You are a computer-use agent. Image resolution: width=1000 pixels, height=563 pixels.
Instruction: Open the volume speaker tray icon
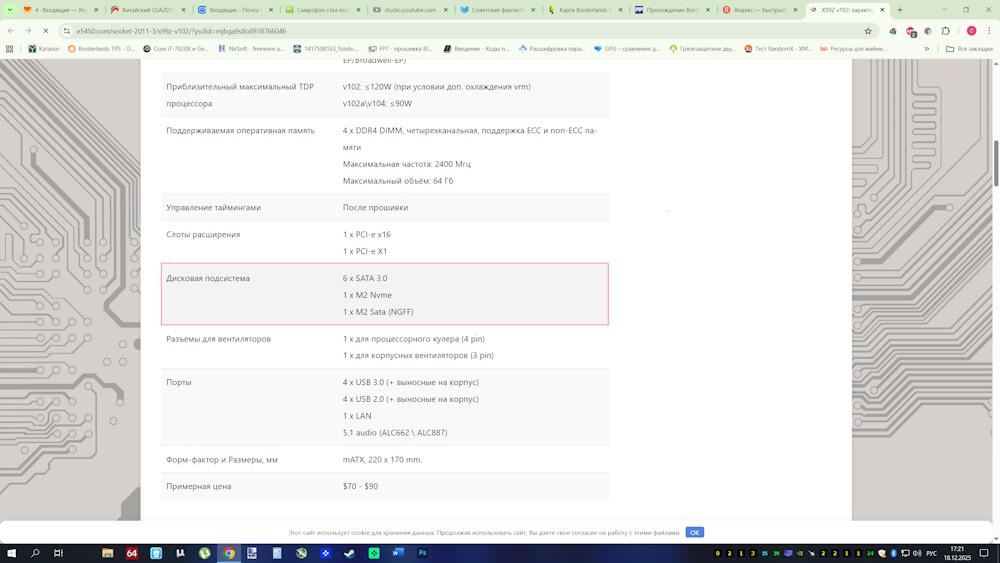click(x=917, y=553)
